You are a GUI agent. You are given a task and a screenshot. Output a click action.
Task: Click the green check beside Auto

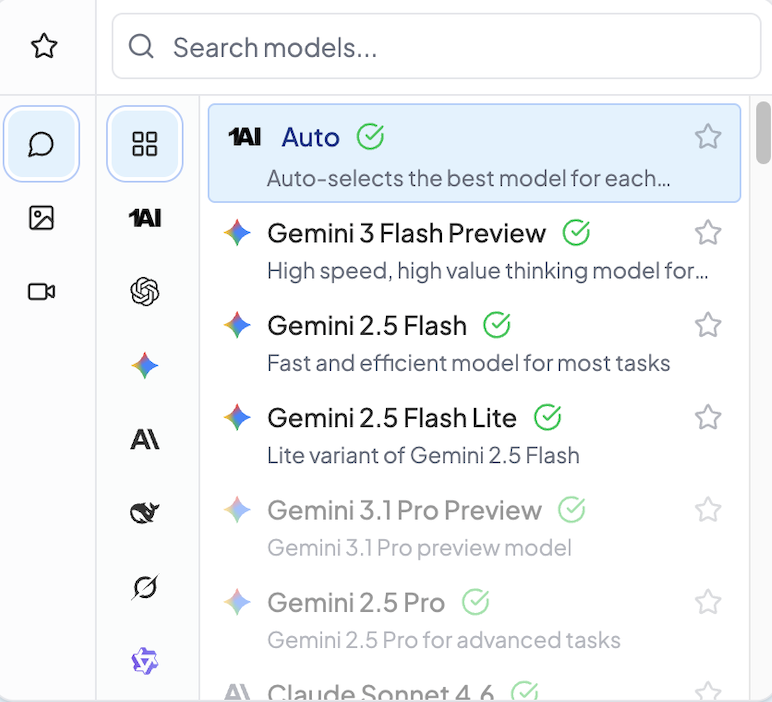[x=370, y=136]
